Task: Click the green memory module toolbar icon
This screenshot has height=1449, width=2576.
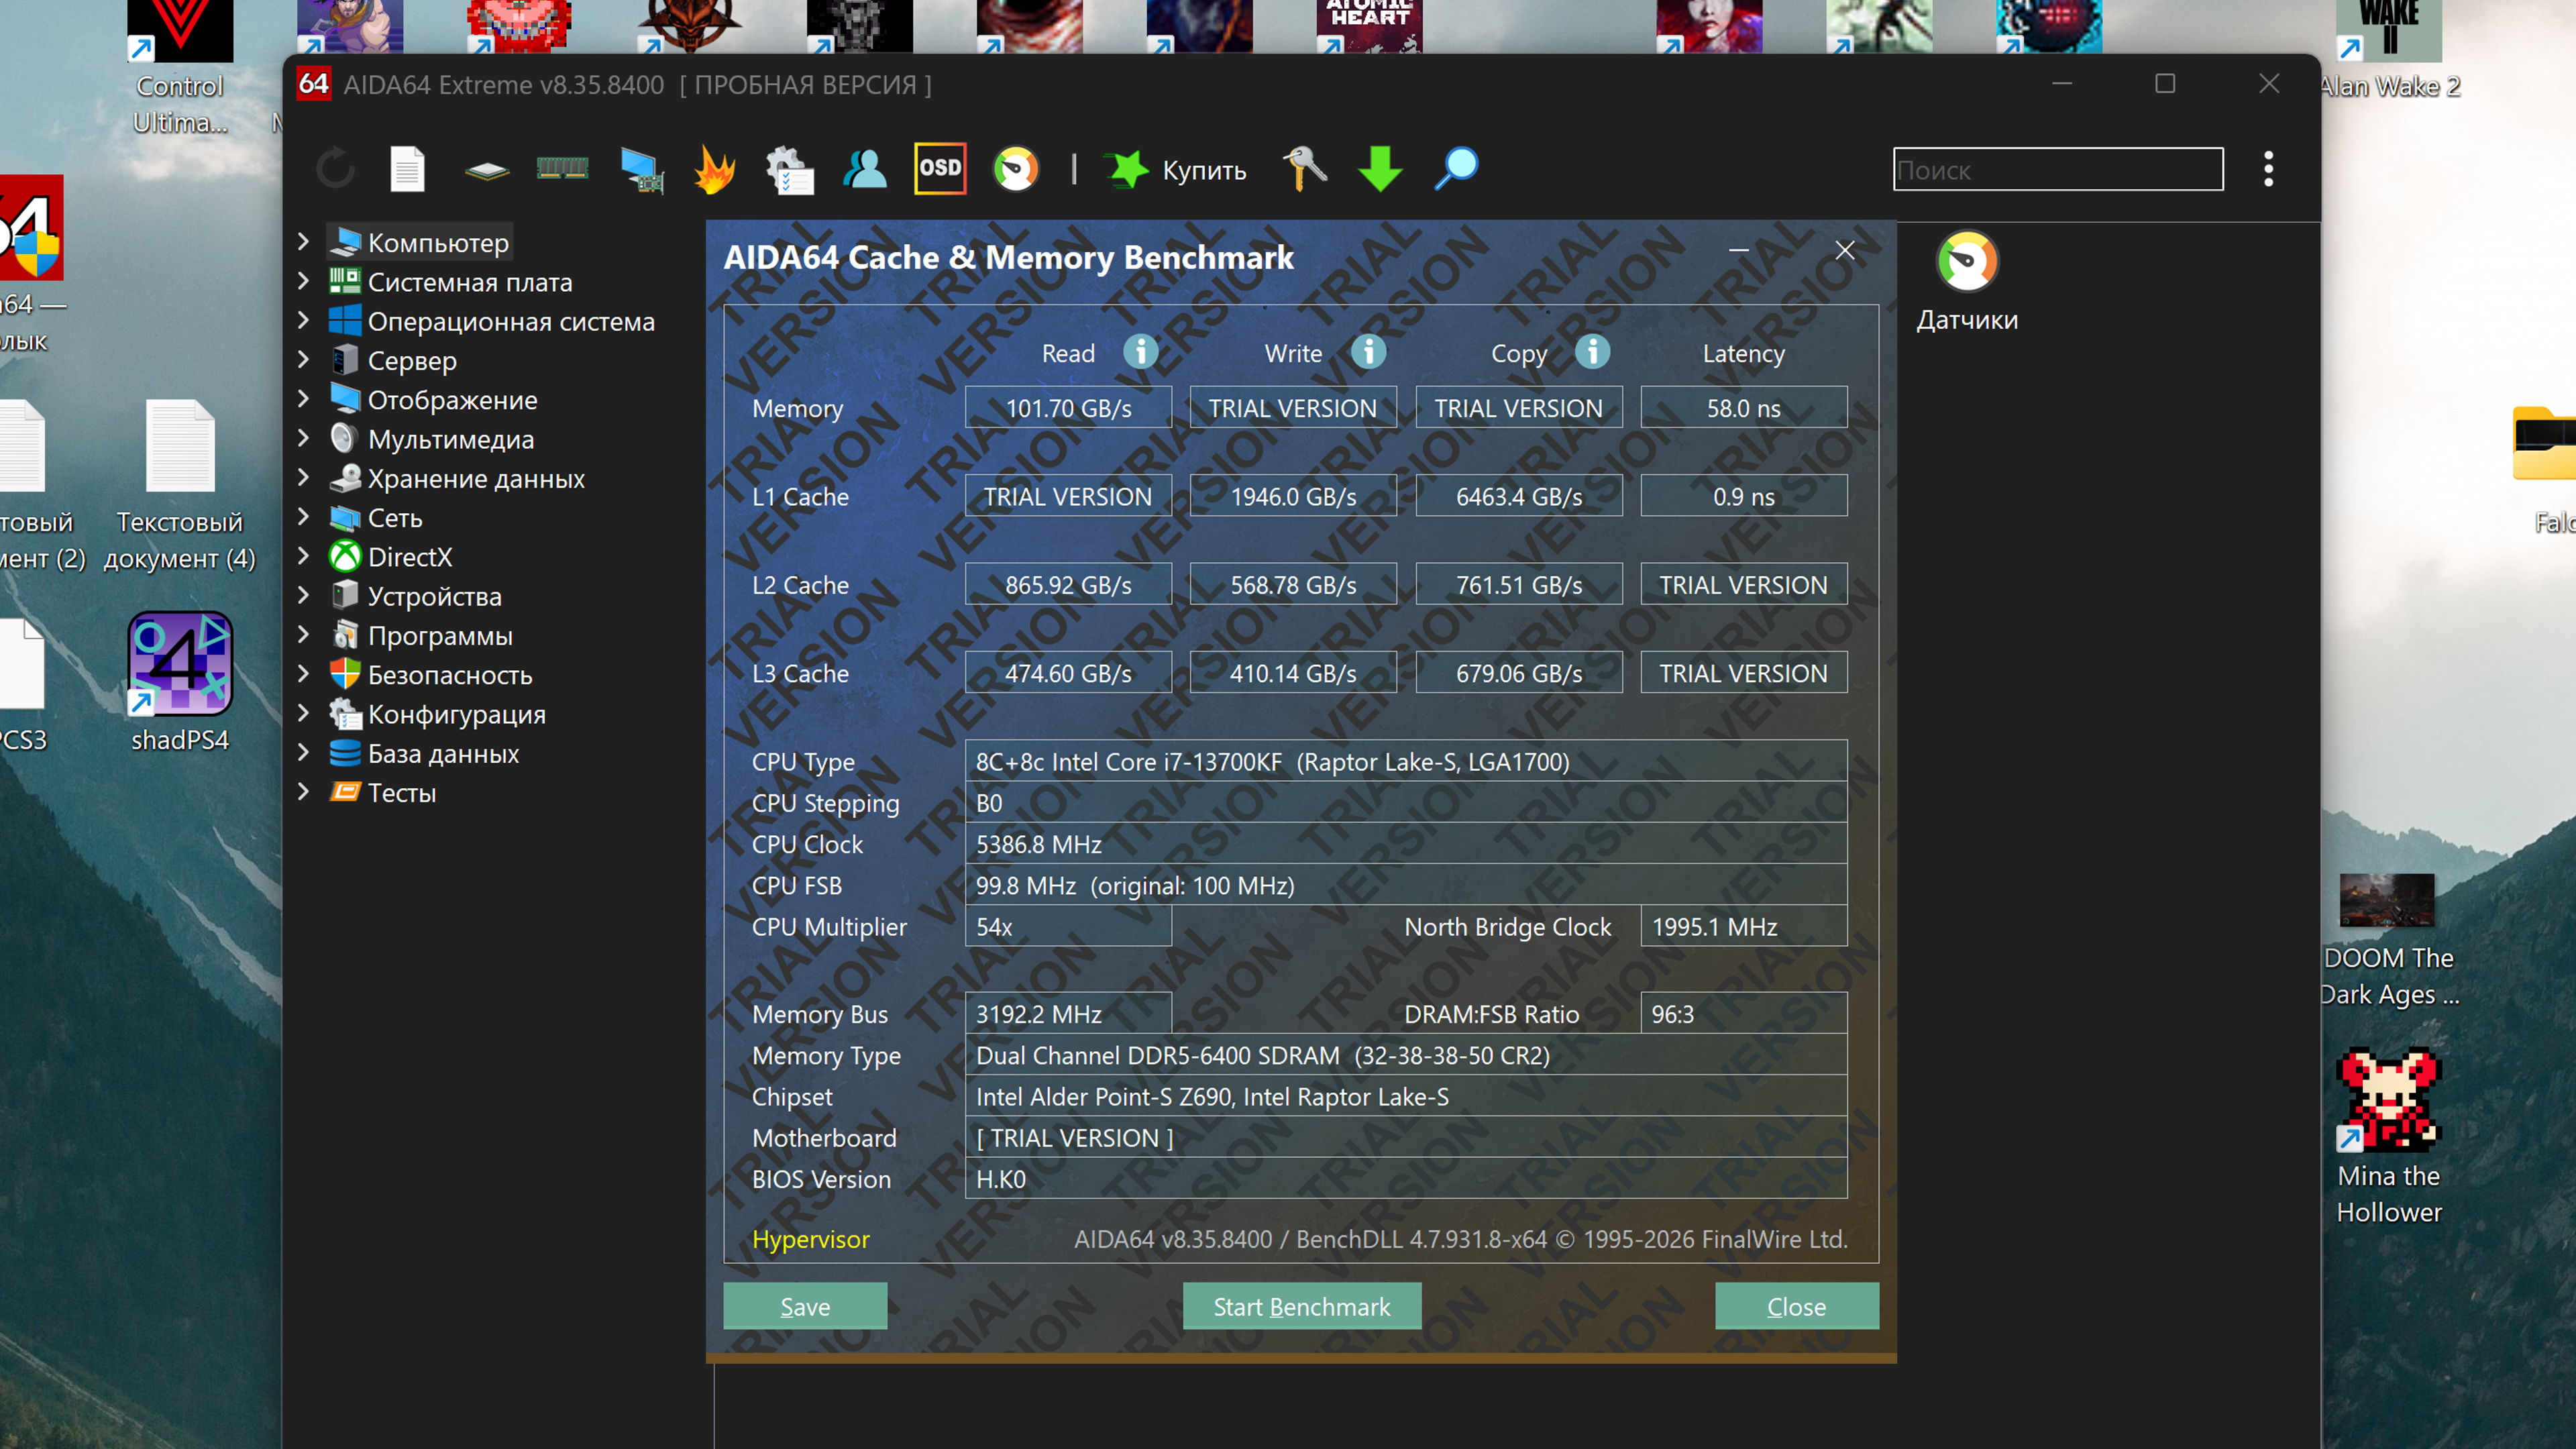Action: pos(562,168)
